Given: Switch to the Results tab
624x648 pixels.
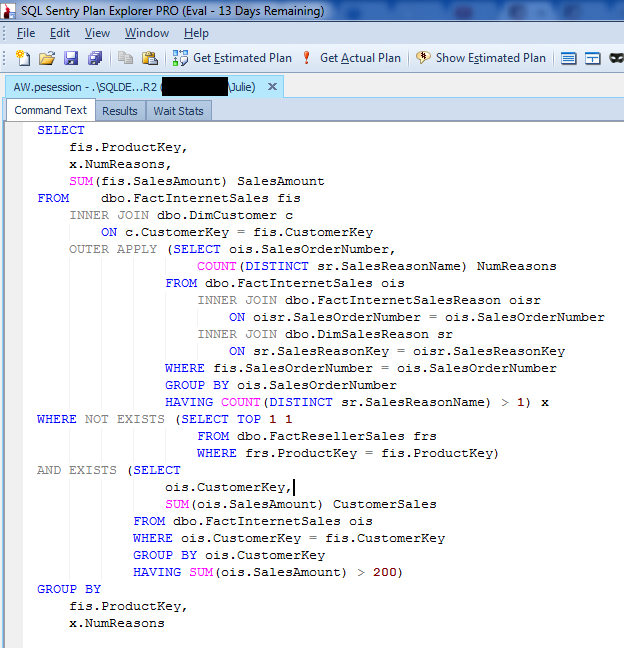Looking at the screenshot, I should [x=120, y=111].
